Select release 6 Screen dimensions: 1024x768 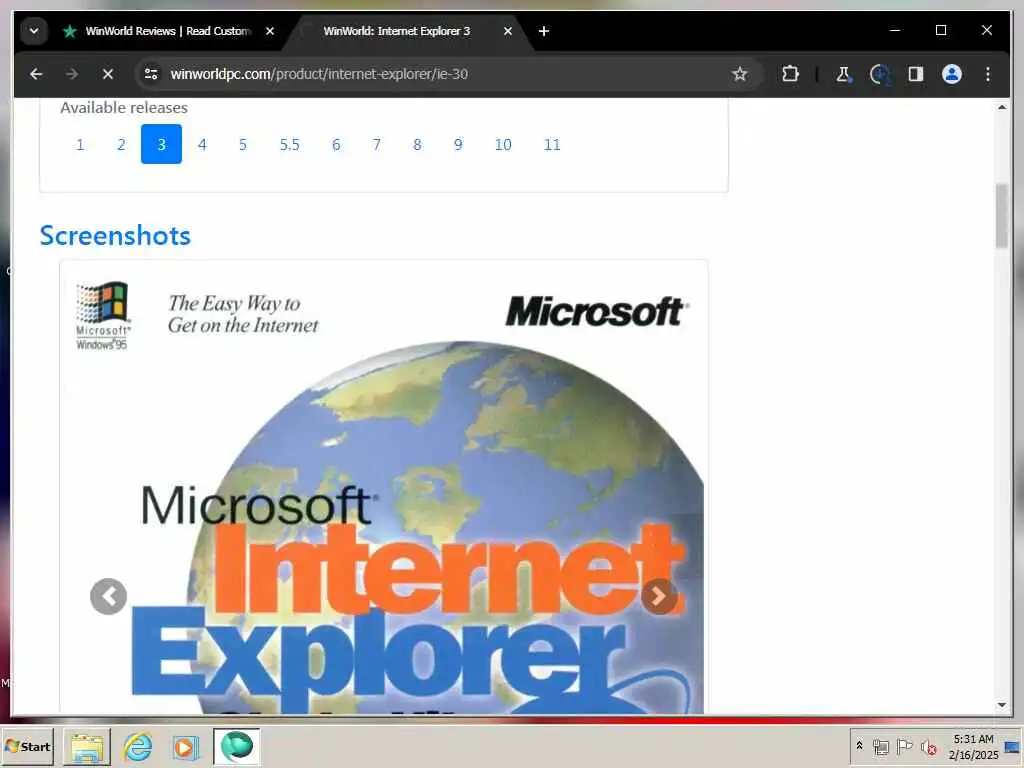click(x=336, y=144)
